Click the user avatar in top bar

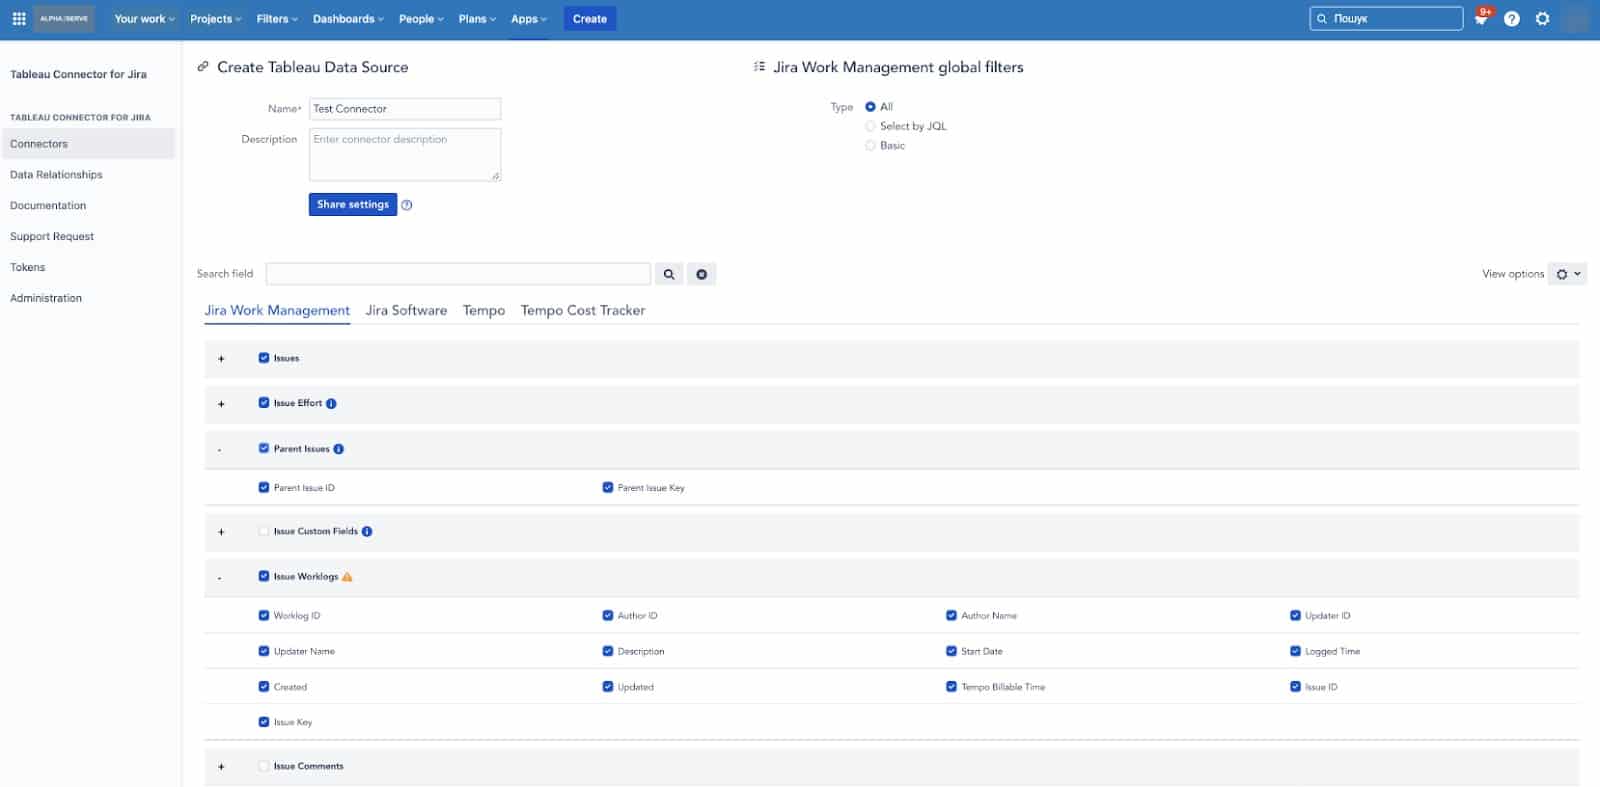pyautogui.click(x=1575, y=19)
